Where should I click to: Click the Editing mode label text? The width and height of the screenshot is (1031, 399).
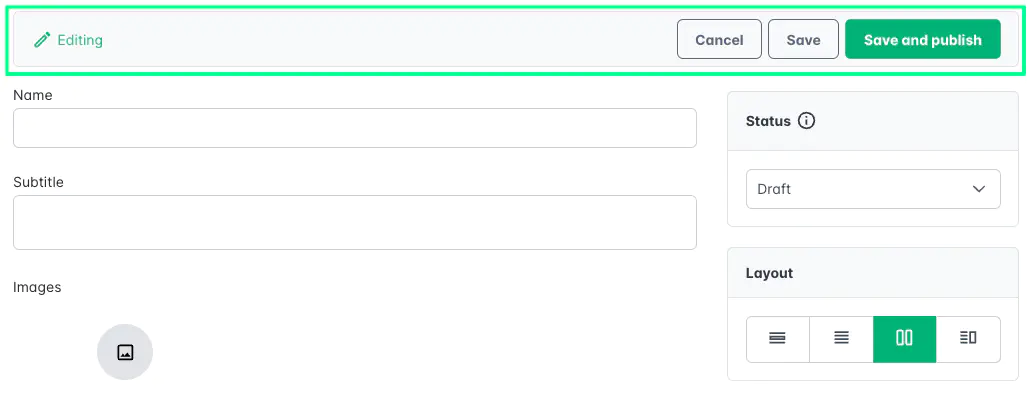(x=80, y=40)
